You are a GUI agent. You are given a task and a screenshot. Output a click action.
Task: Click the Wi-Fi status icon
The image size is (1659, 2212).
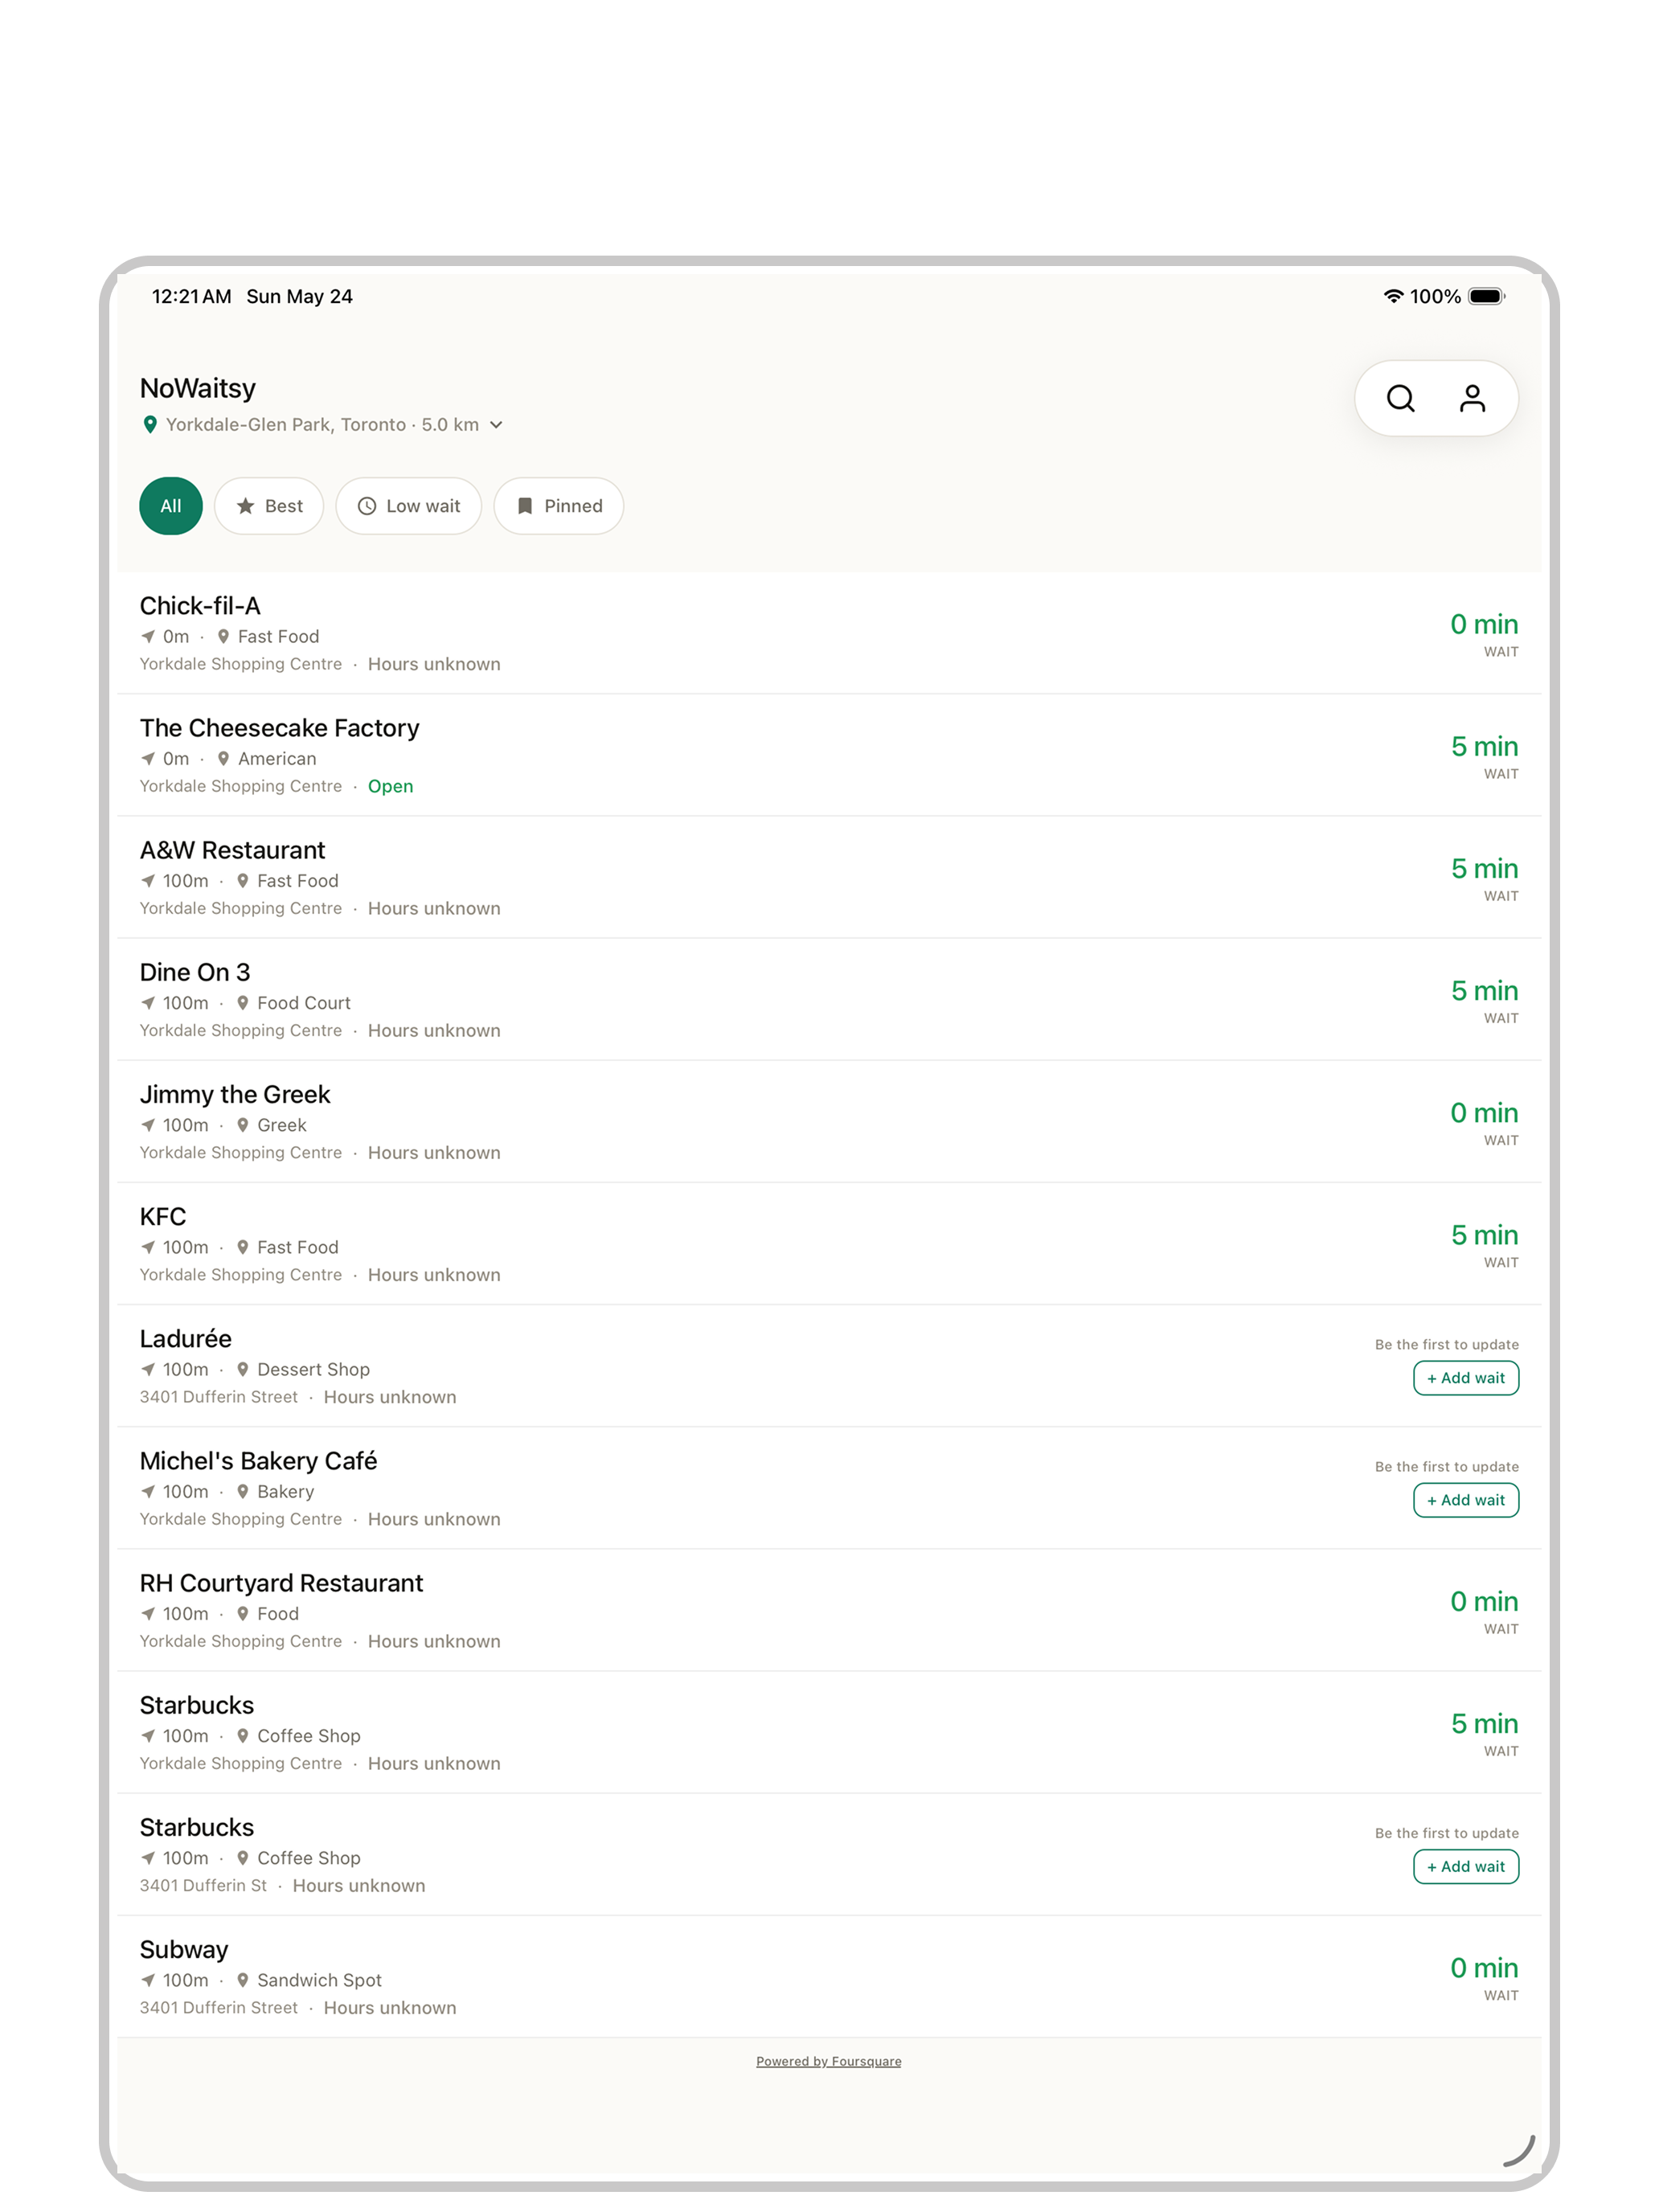click(1393, 296)
